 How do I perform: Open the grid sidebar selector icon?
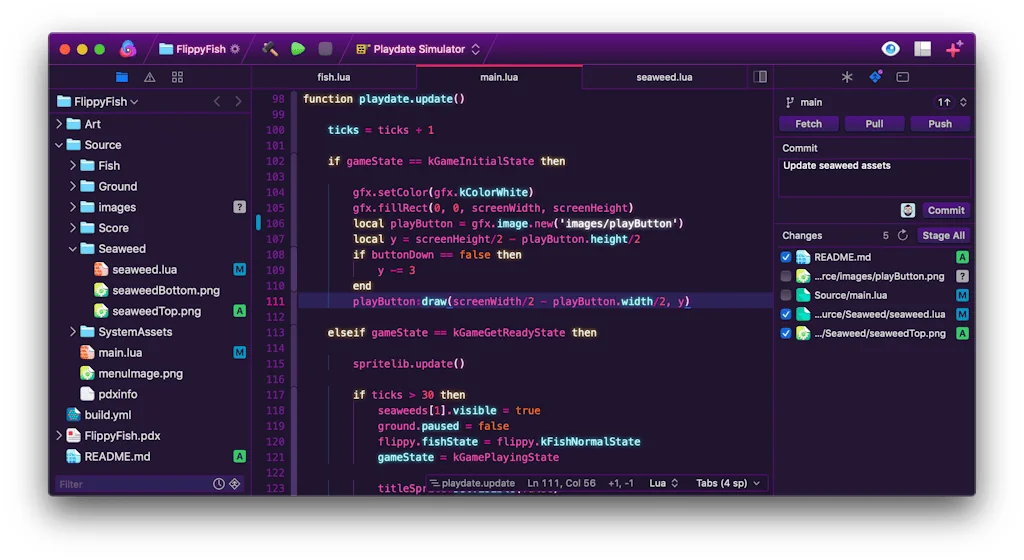click(x=177, y=77)
